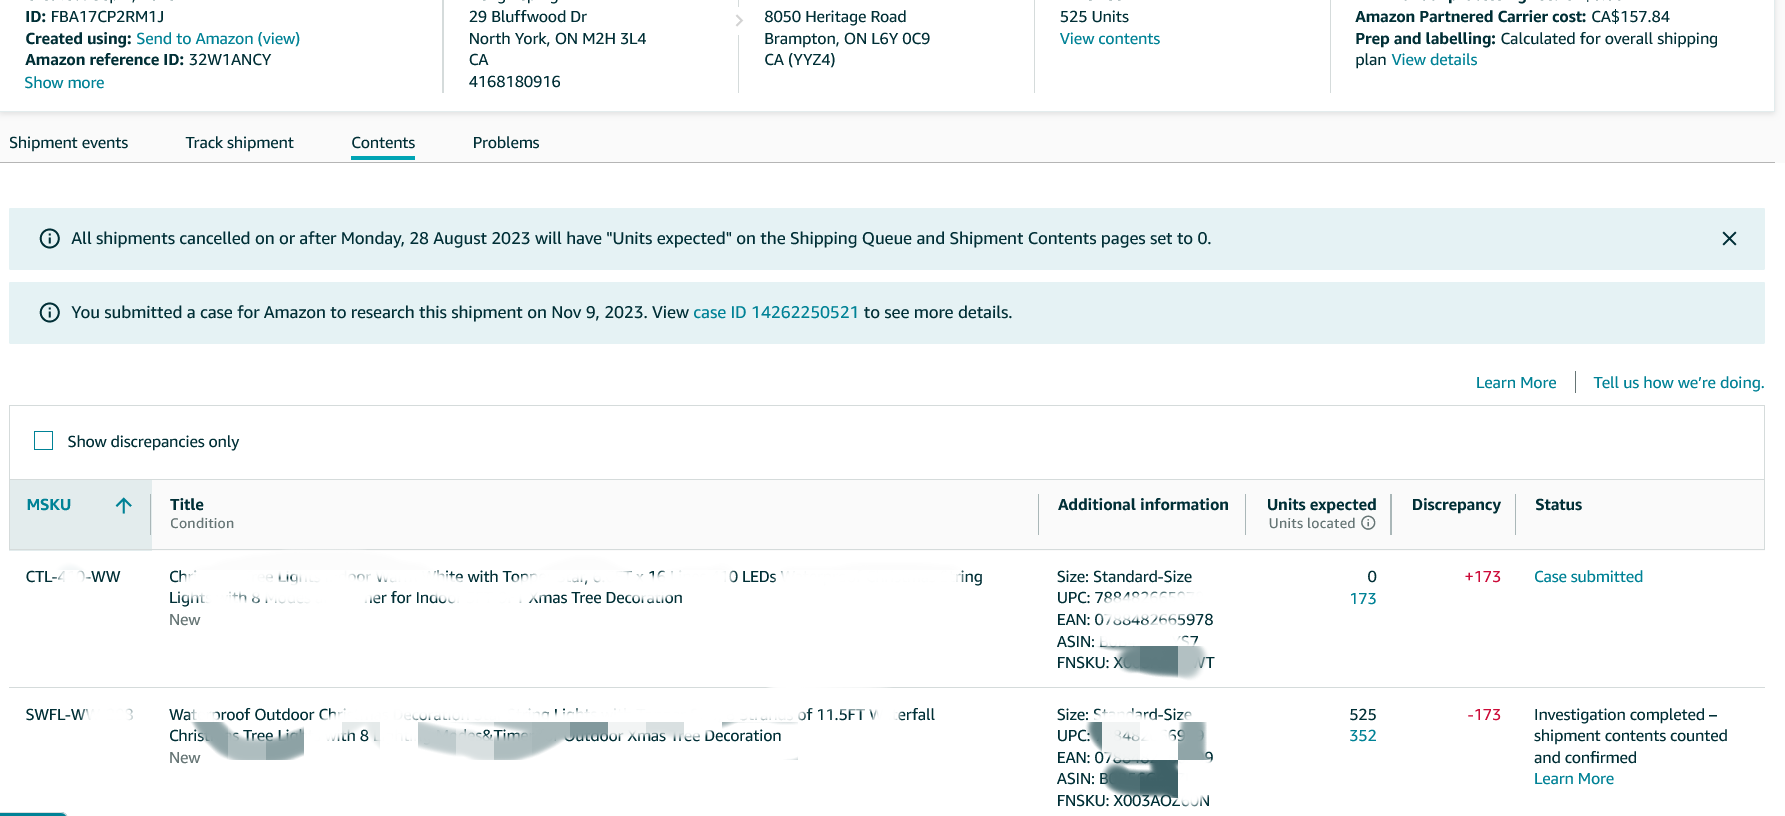Open case ID 14262250521 link

coord(776,313)
